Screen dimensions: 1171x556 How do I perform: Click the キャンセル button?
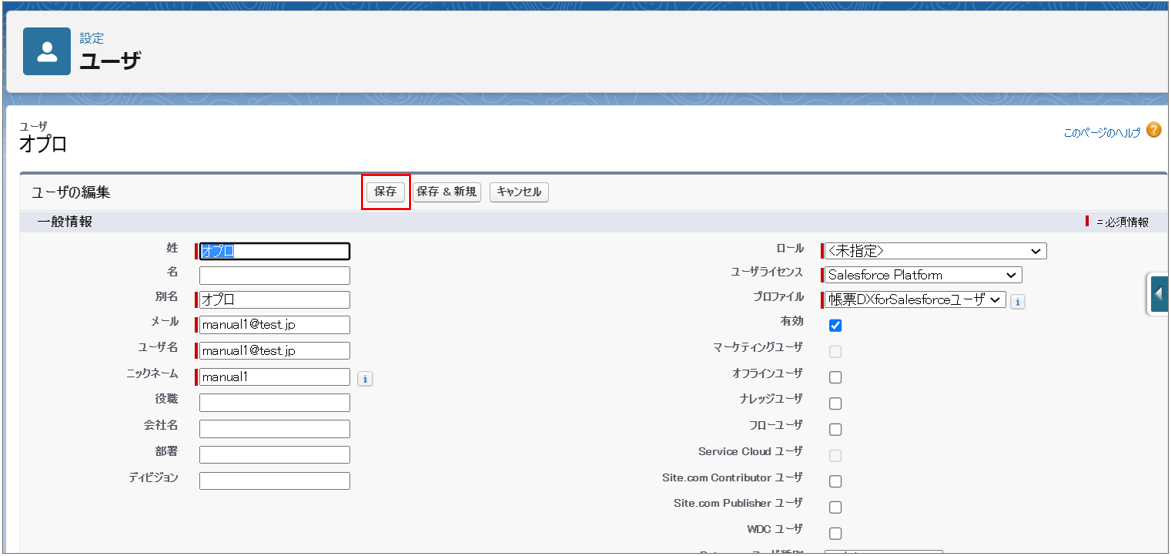[x=519, y=192]
